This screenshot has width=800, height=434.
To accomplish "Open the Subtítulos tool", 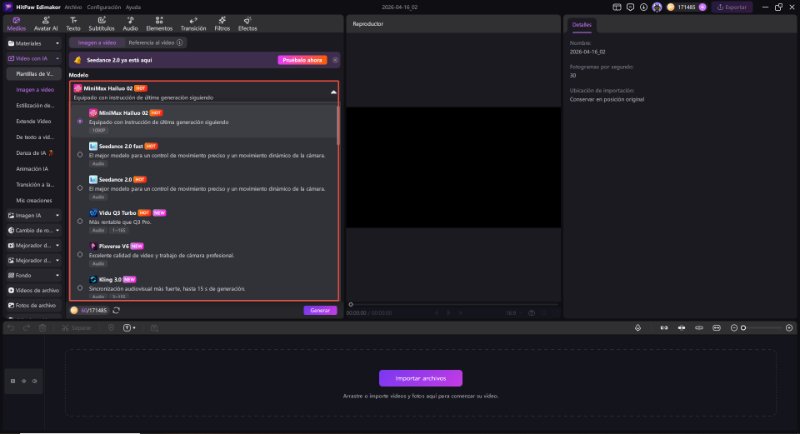I will coord(102,24).
